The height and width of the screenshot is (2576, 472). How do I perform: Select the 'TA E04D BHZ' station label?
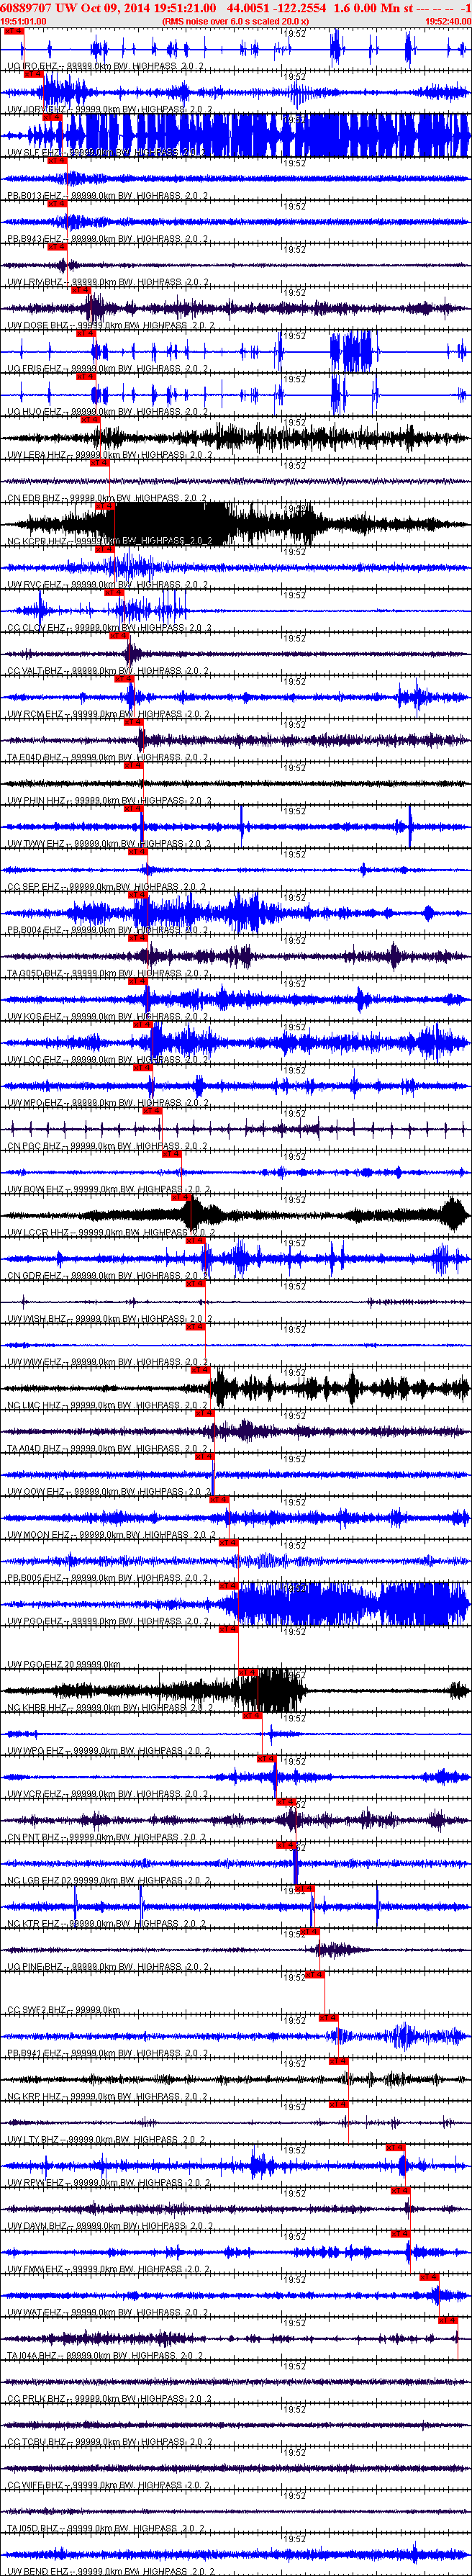coord(35,756)
